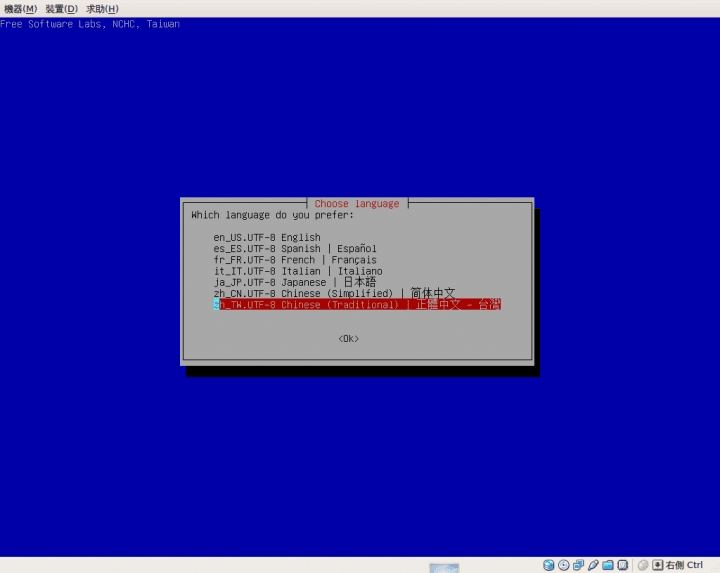Select zh_CN.UTF-8 Chinese Simplified option
Image resolution: width=720 pixels, height=573 pixels.
point(333,293)
